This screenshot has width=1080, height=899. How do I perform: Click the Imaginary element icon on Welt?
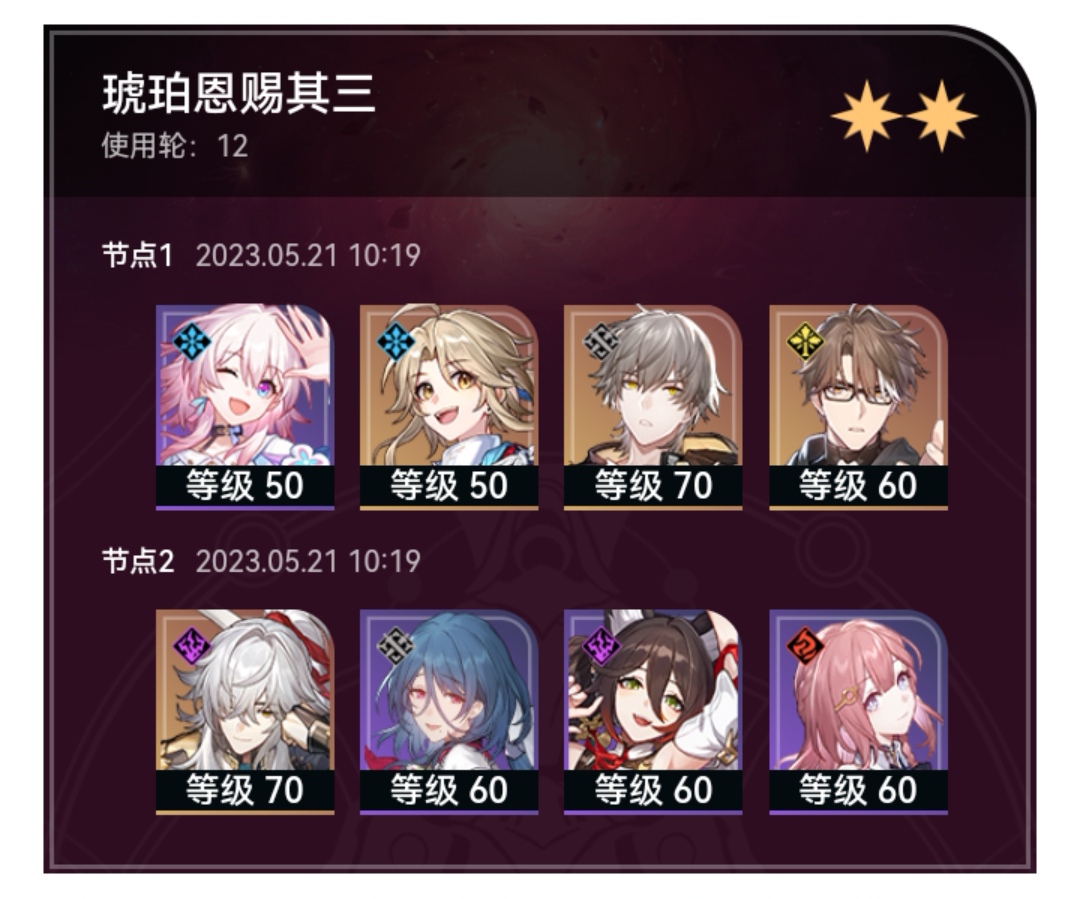(x=804, y=340)
